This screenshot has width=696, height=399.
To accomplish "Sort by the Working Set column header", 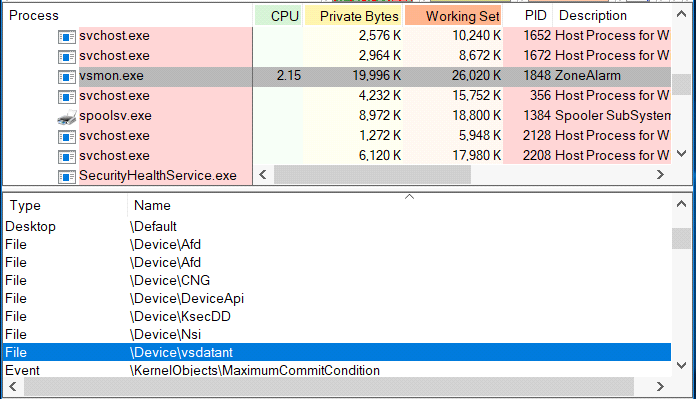I will click(x=453, y=16).
